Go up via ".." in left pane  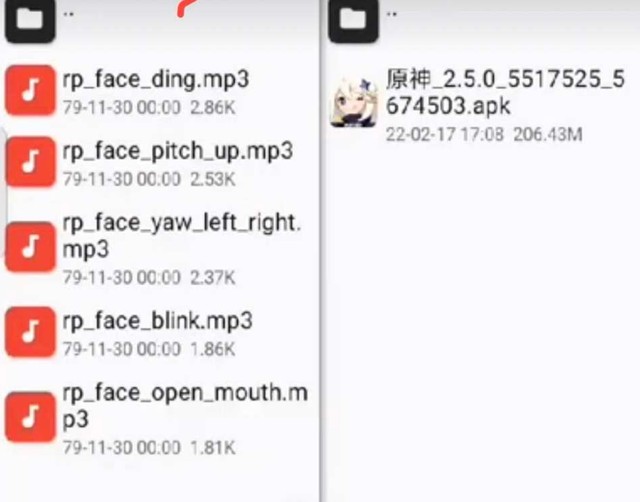point(69,14)
